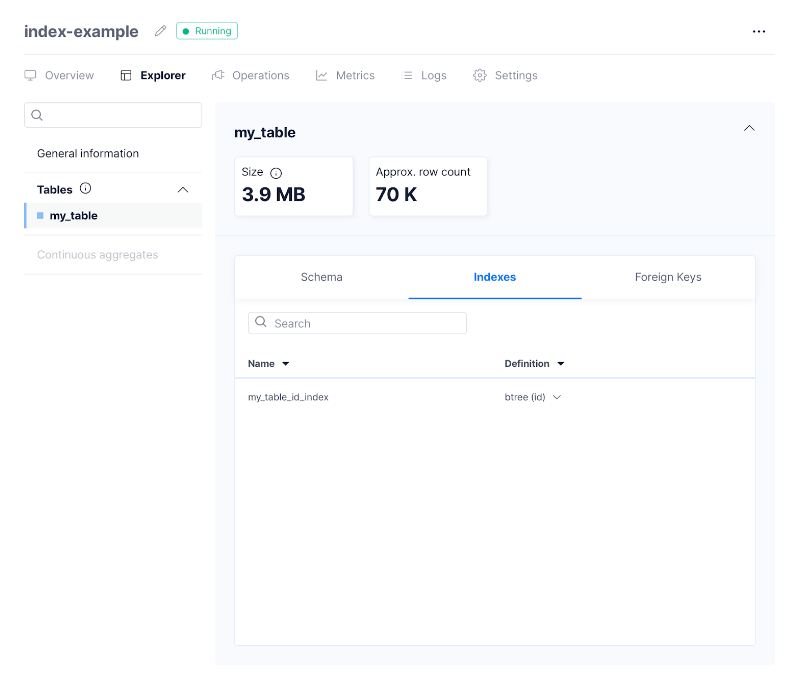
Task: Open the Metrics tab
Action: pyautogui.click(x=345, y=75)
